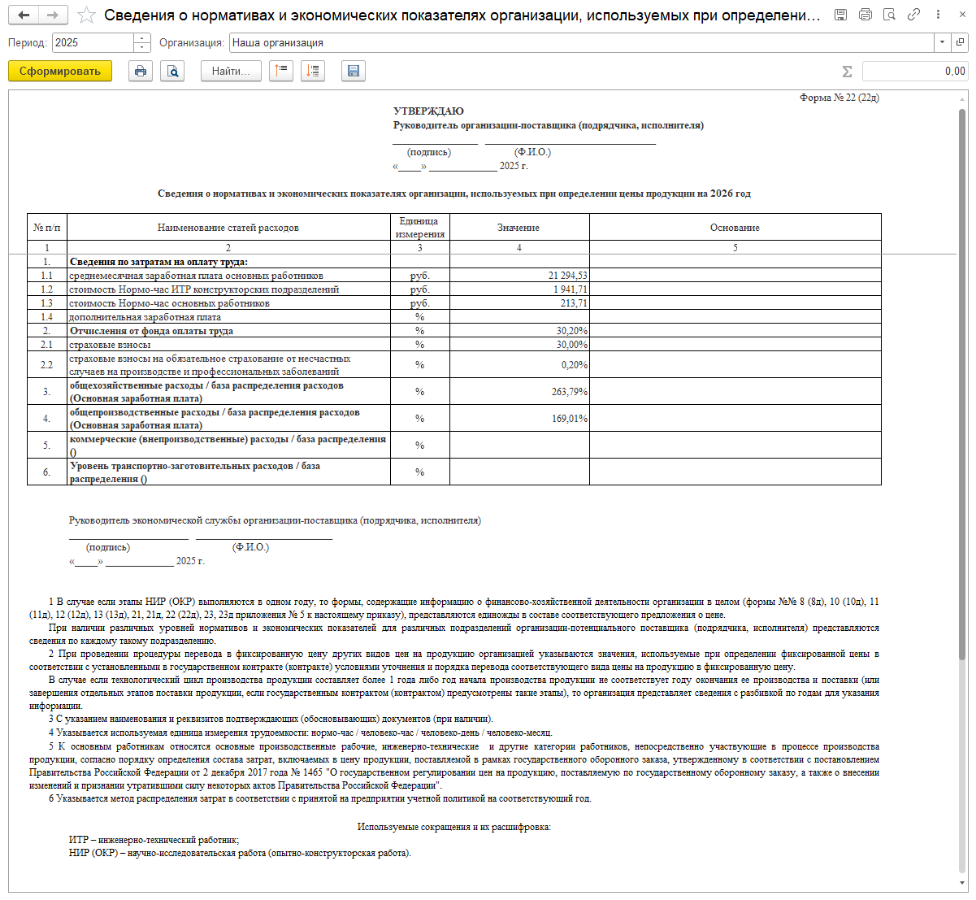Click the ИТР – инженерно-технический работник line

(x=154, y=840)
